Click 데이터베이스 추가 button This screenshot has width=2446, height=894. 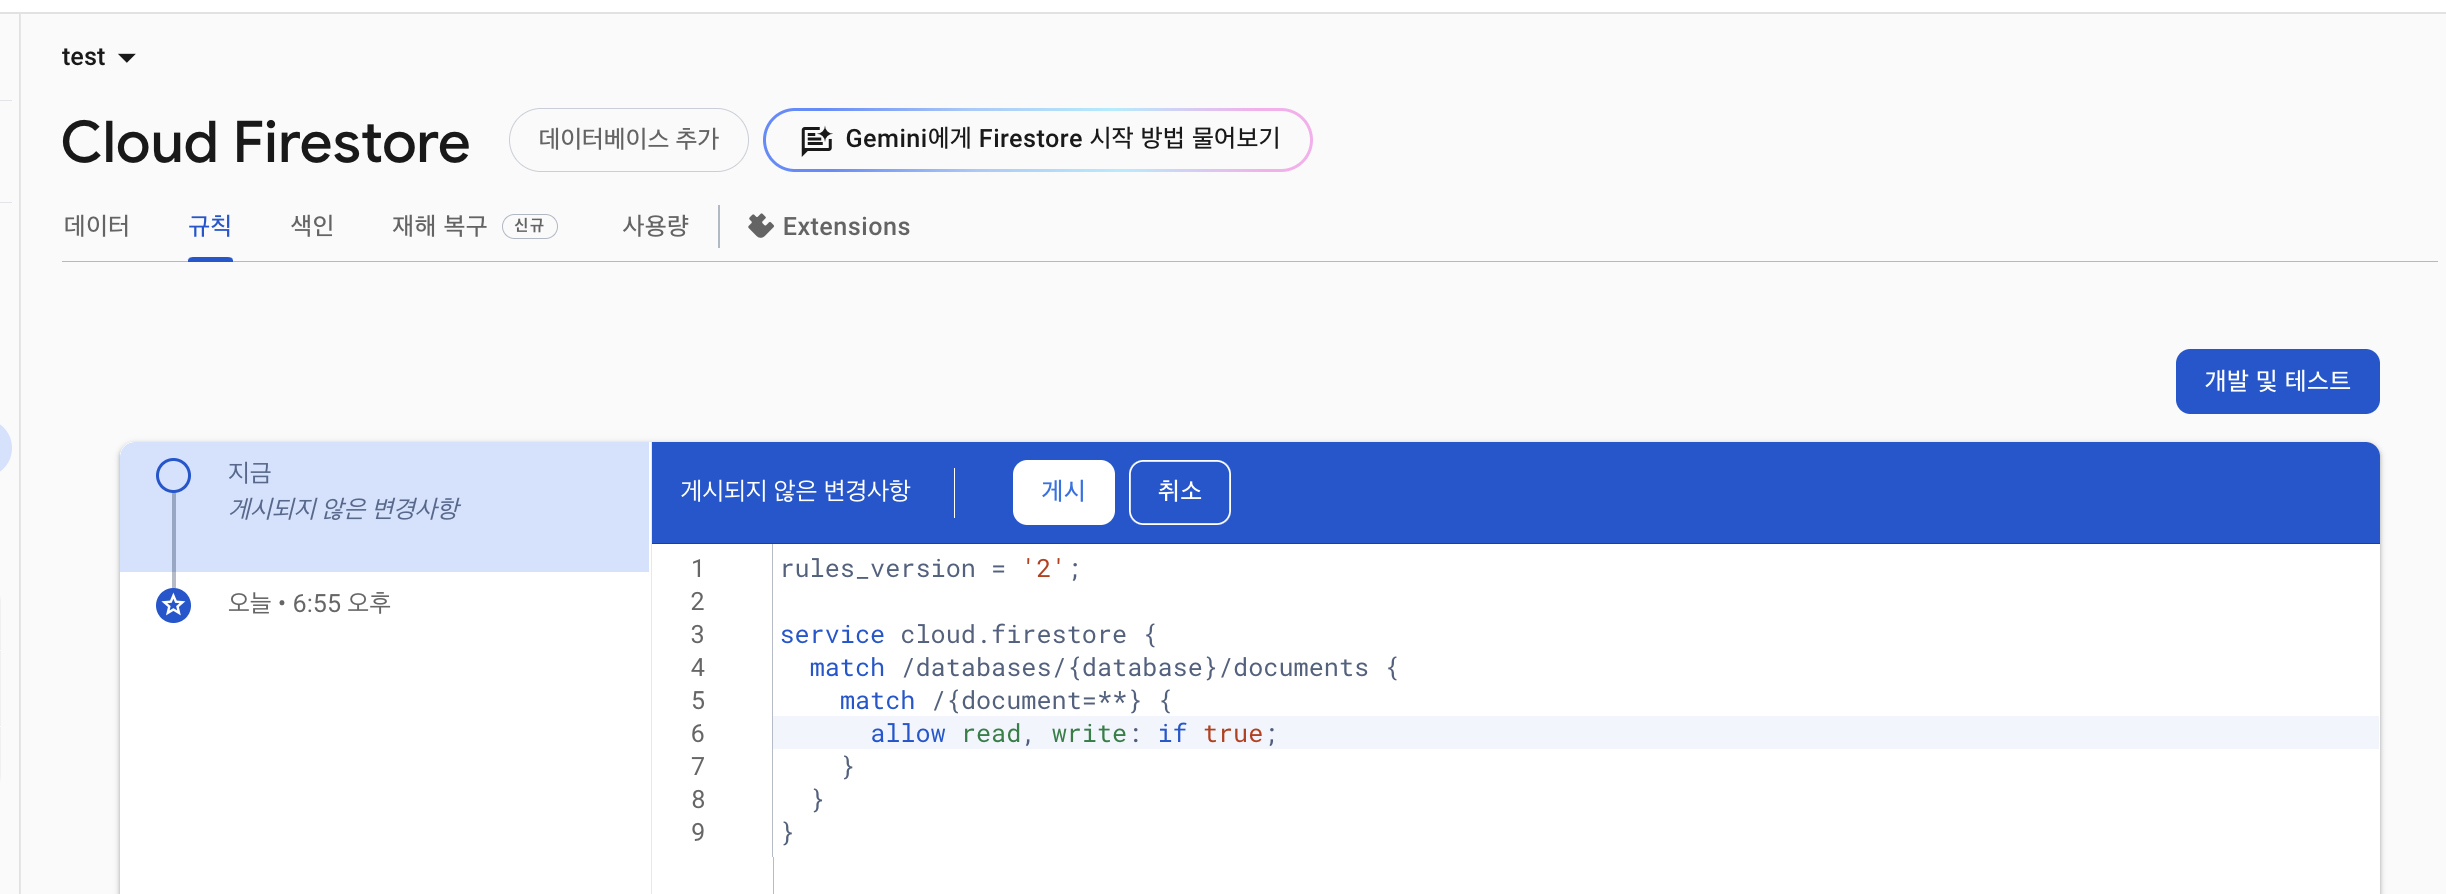(629, 139)
